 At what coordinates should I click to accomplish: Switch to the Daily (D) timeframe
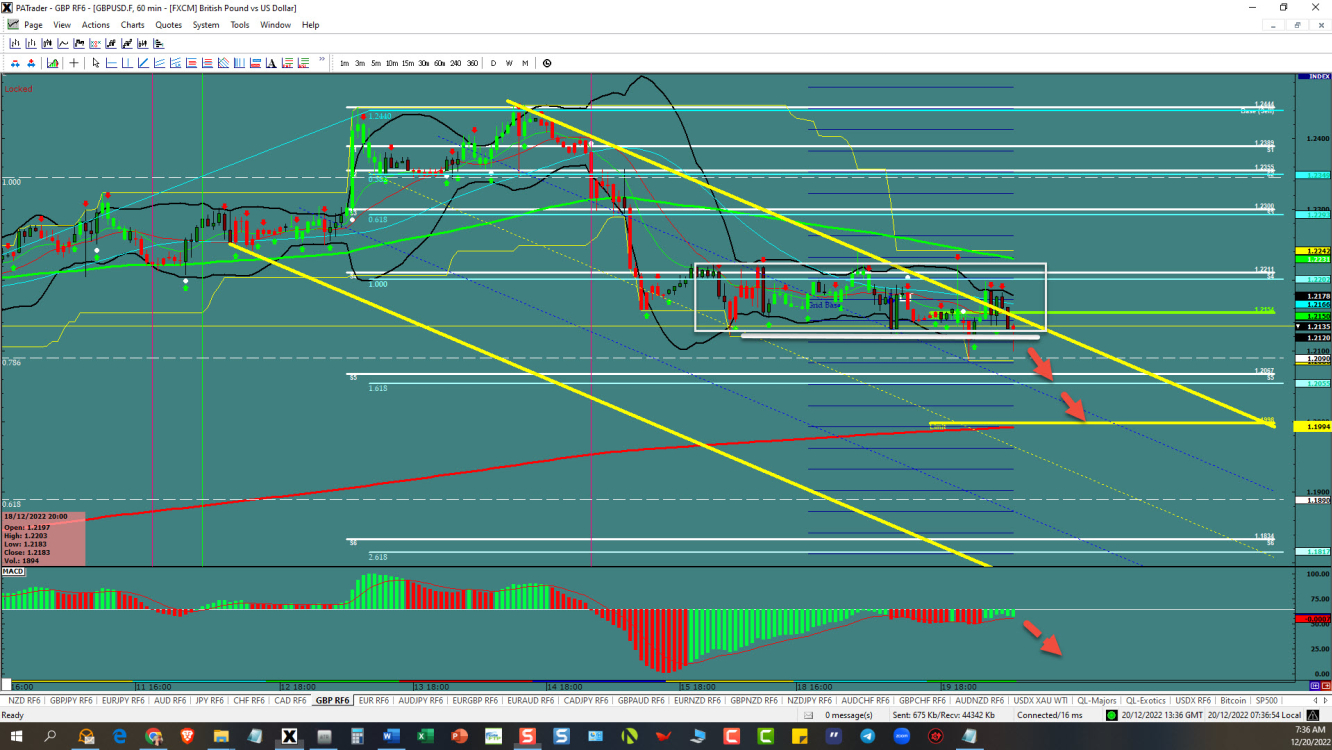point(493,63)
